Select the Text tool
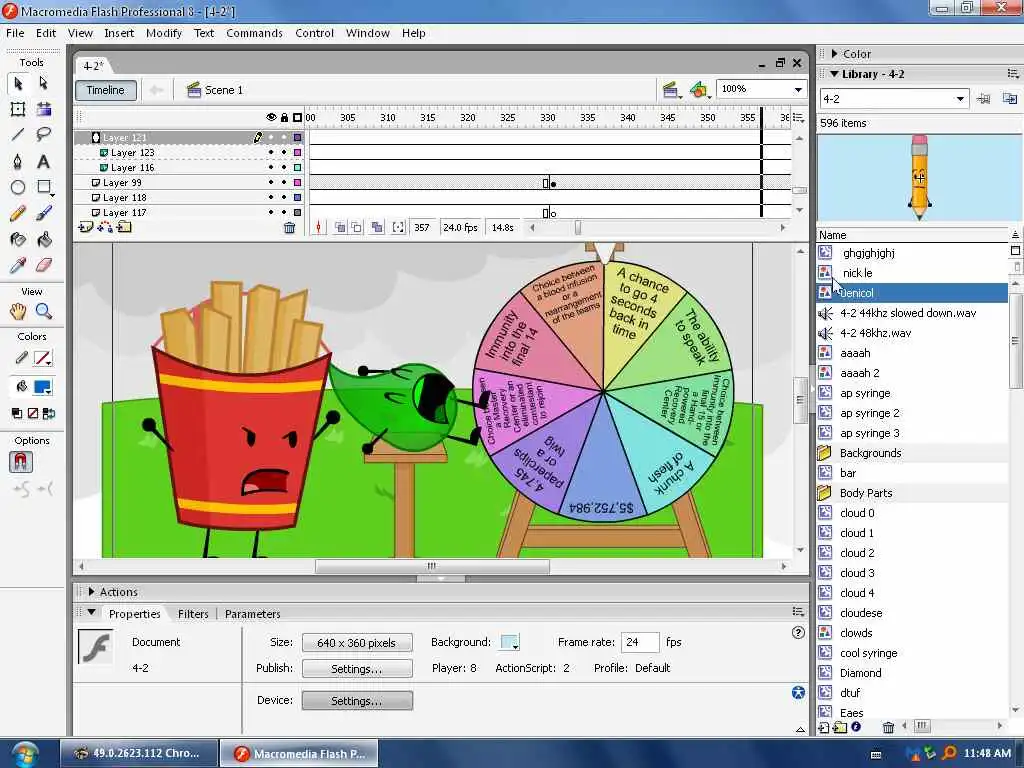The width and height of the screenshot is (1024, 768). point(44,161)
